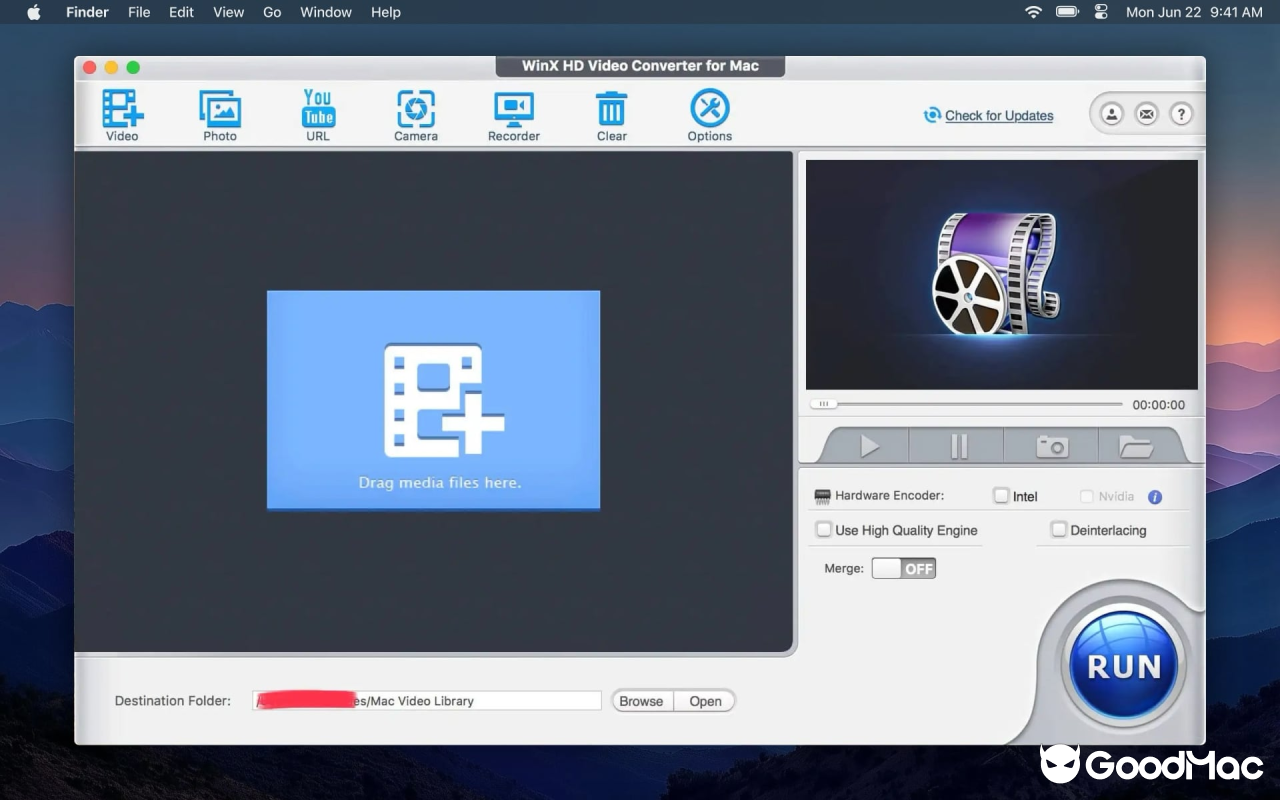This screenshot has width=1280, height=800.
Task: Close the WinX converter window
Action: [x=89, y=67]
